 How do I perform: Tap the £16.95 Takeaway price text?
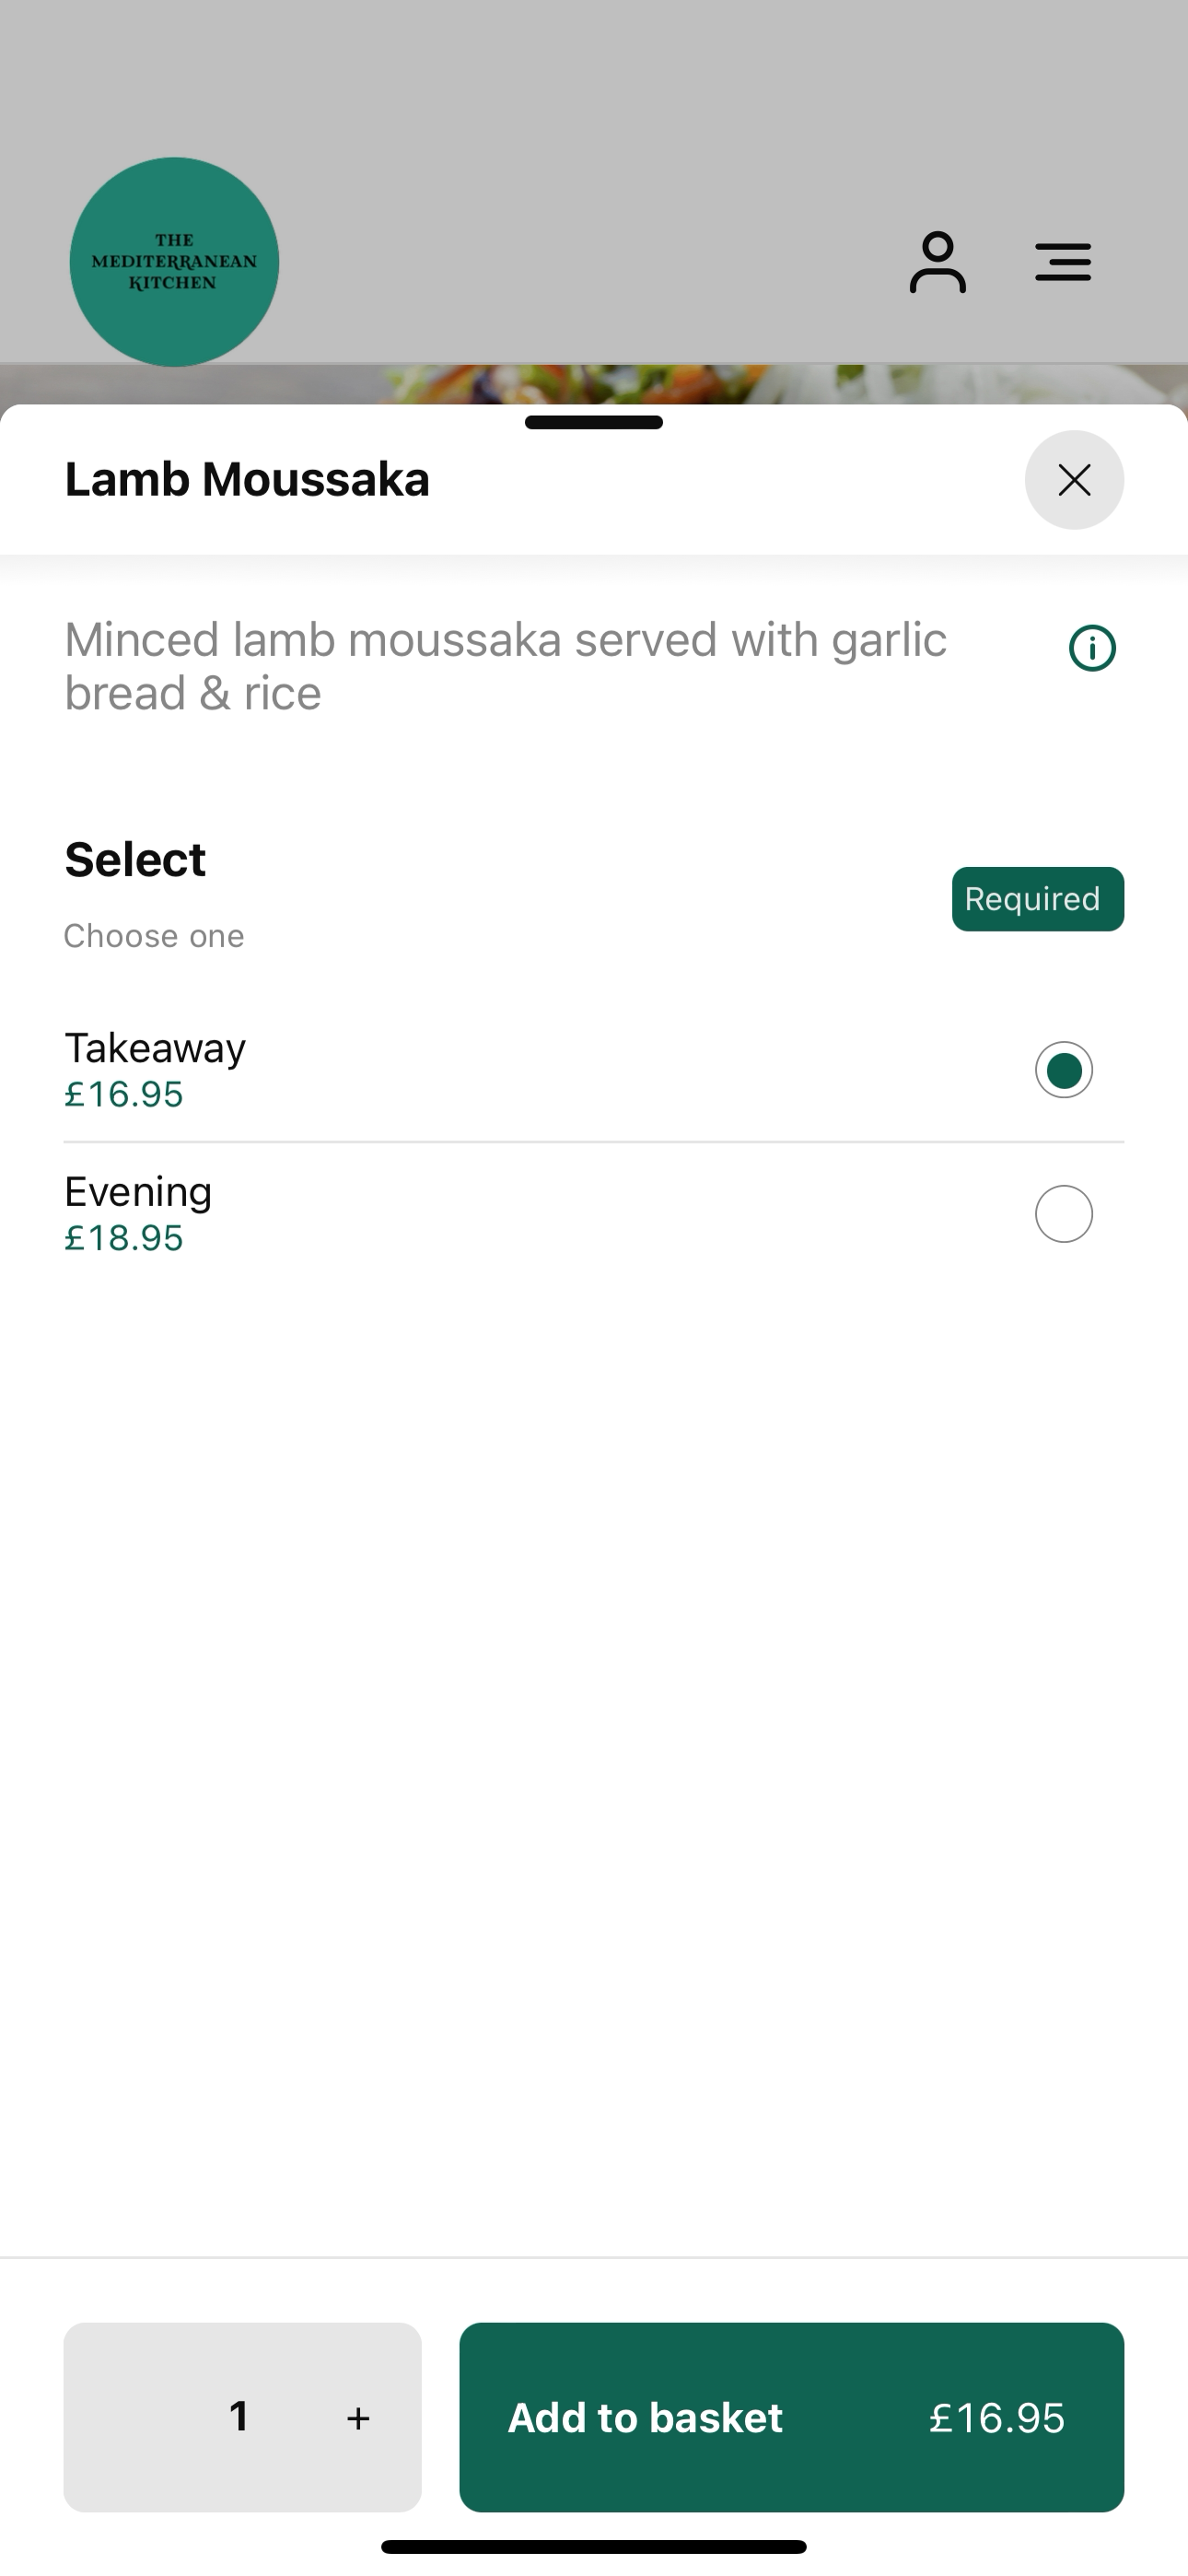(124, 1094)
